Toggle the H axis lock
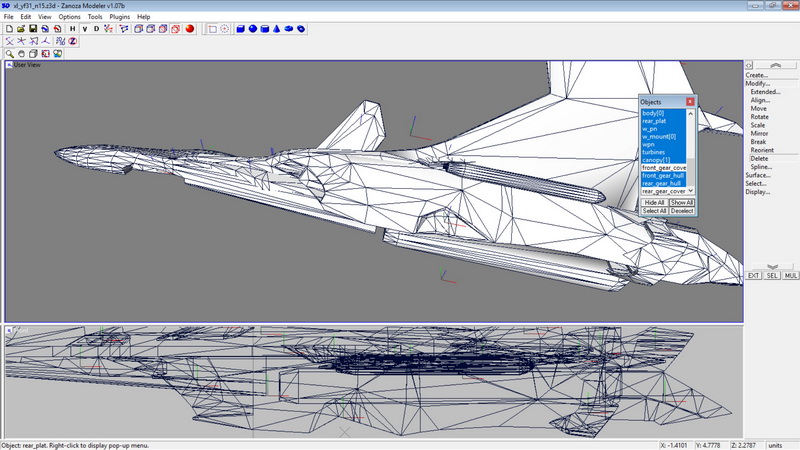 [x=72, y=29]
